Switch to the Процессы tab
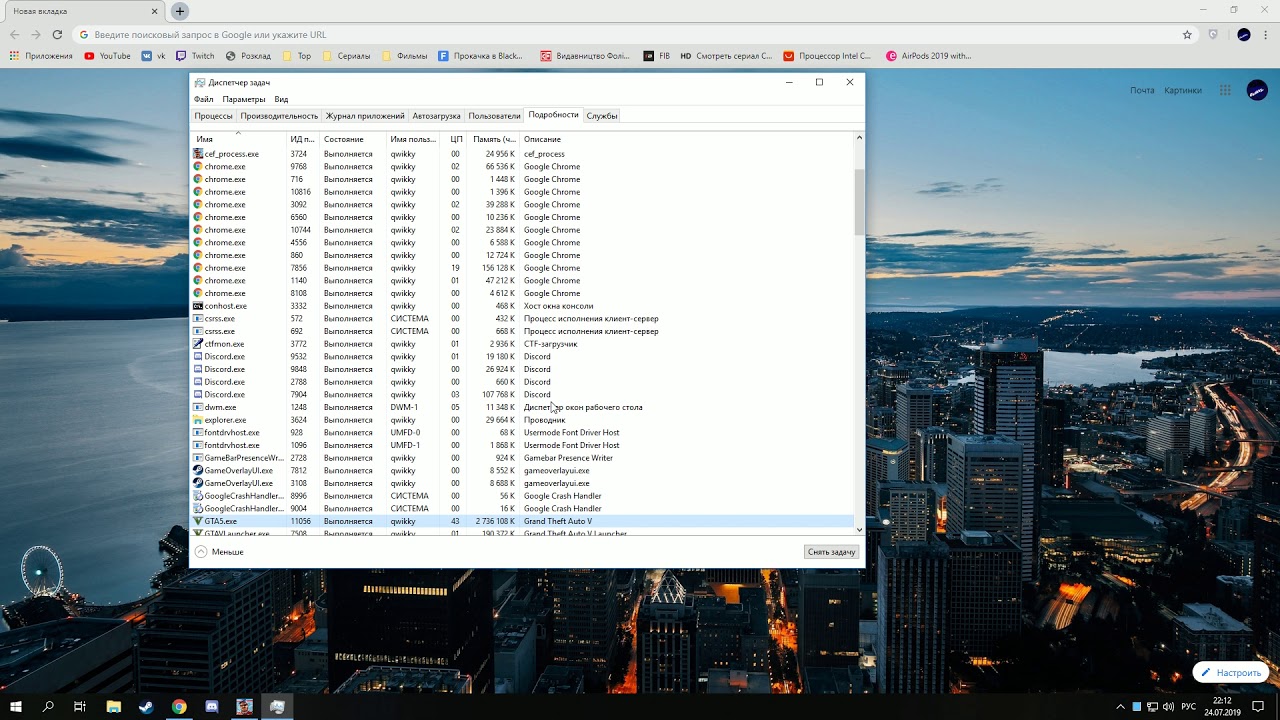 click(x=213, y=116)
